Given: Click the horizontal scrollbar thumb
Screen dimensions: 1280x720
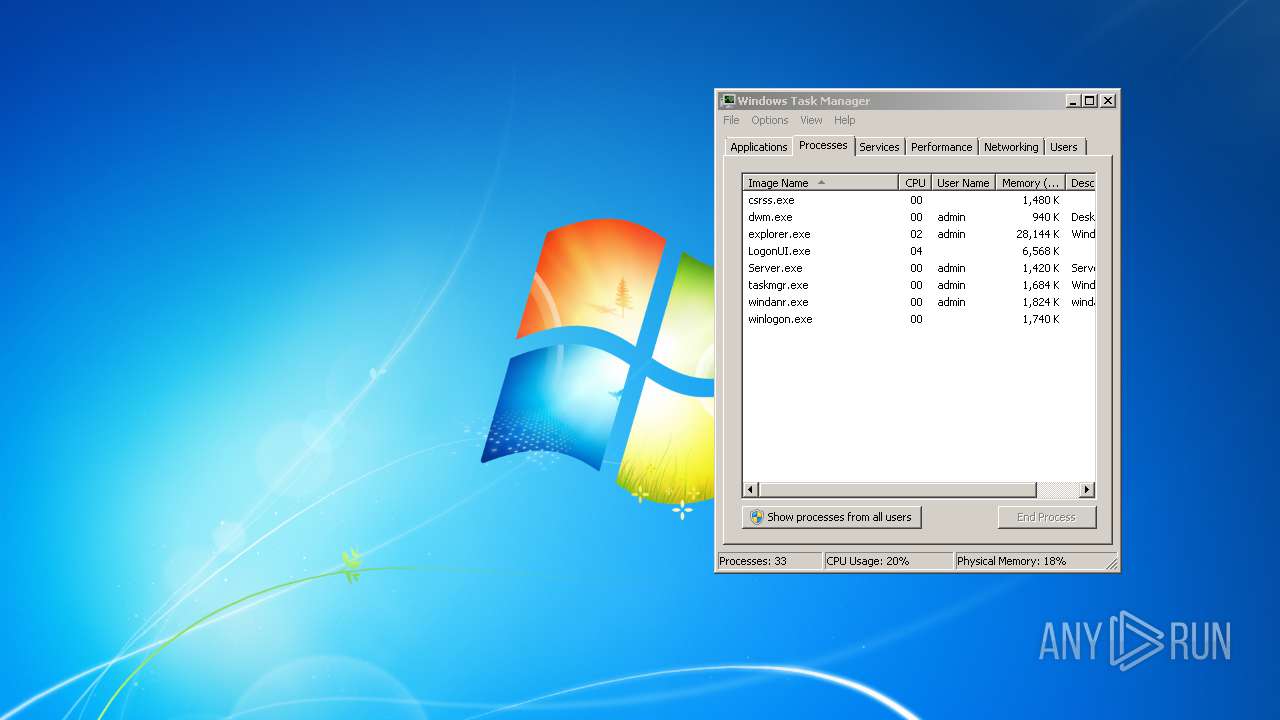Looking at the screenshot, I should pos(898,490).
